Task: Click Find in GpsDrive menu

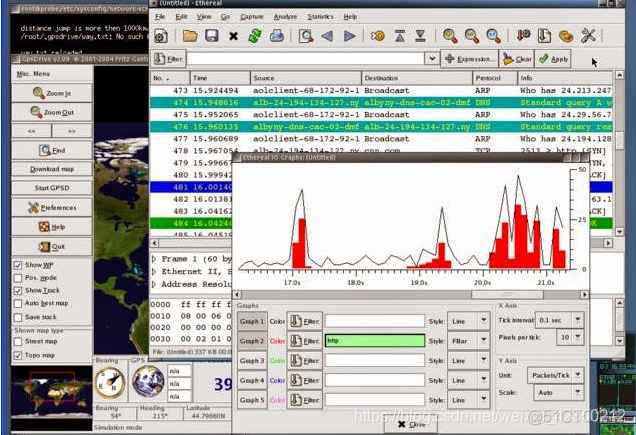Action: 52,151
